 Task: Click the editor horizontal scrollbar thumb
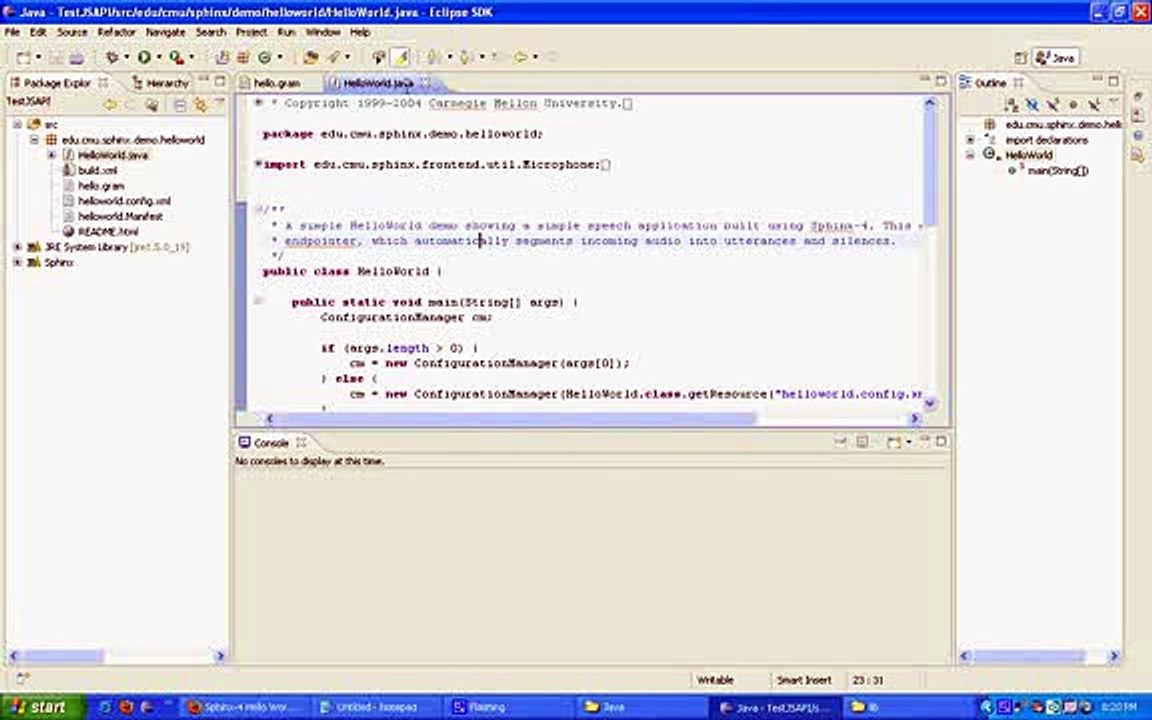[514, 419]
